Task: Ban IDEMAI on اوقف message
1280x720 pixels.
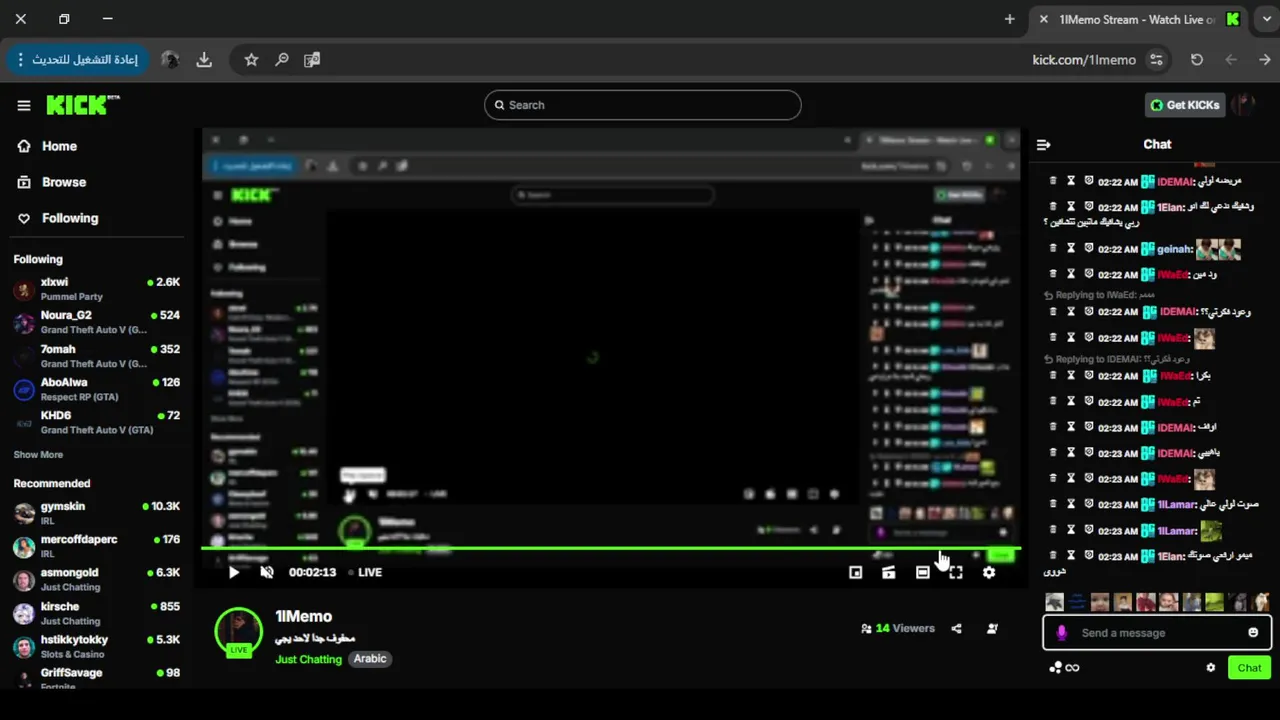Action: point(1089,427)
